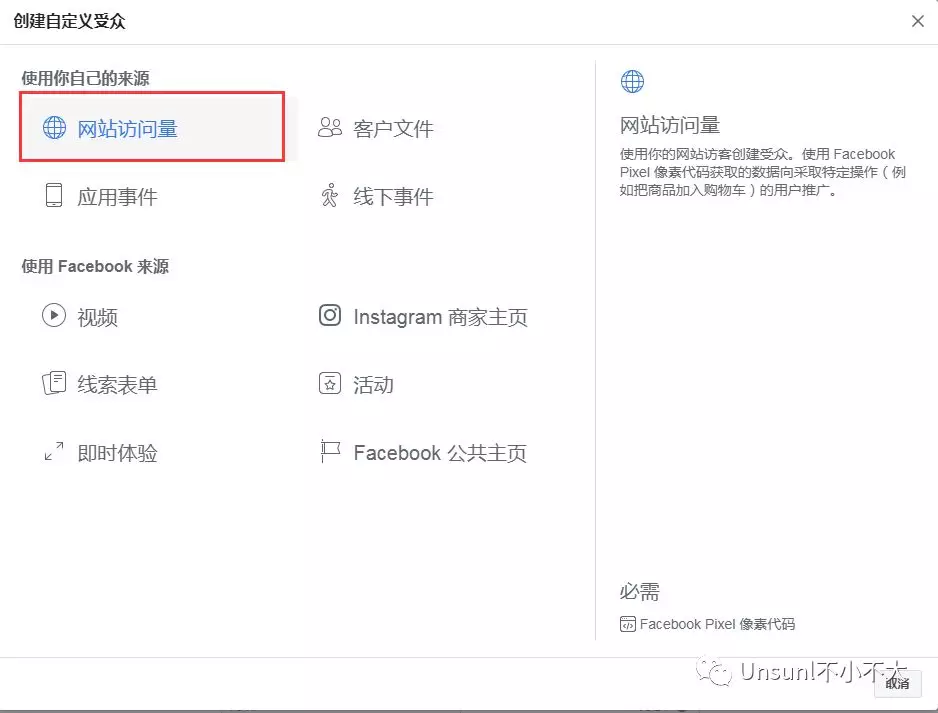Choose Instagram 商家主页 source
938x713 pixels.
(440, 317)
